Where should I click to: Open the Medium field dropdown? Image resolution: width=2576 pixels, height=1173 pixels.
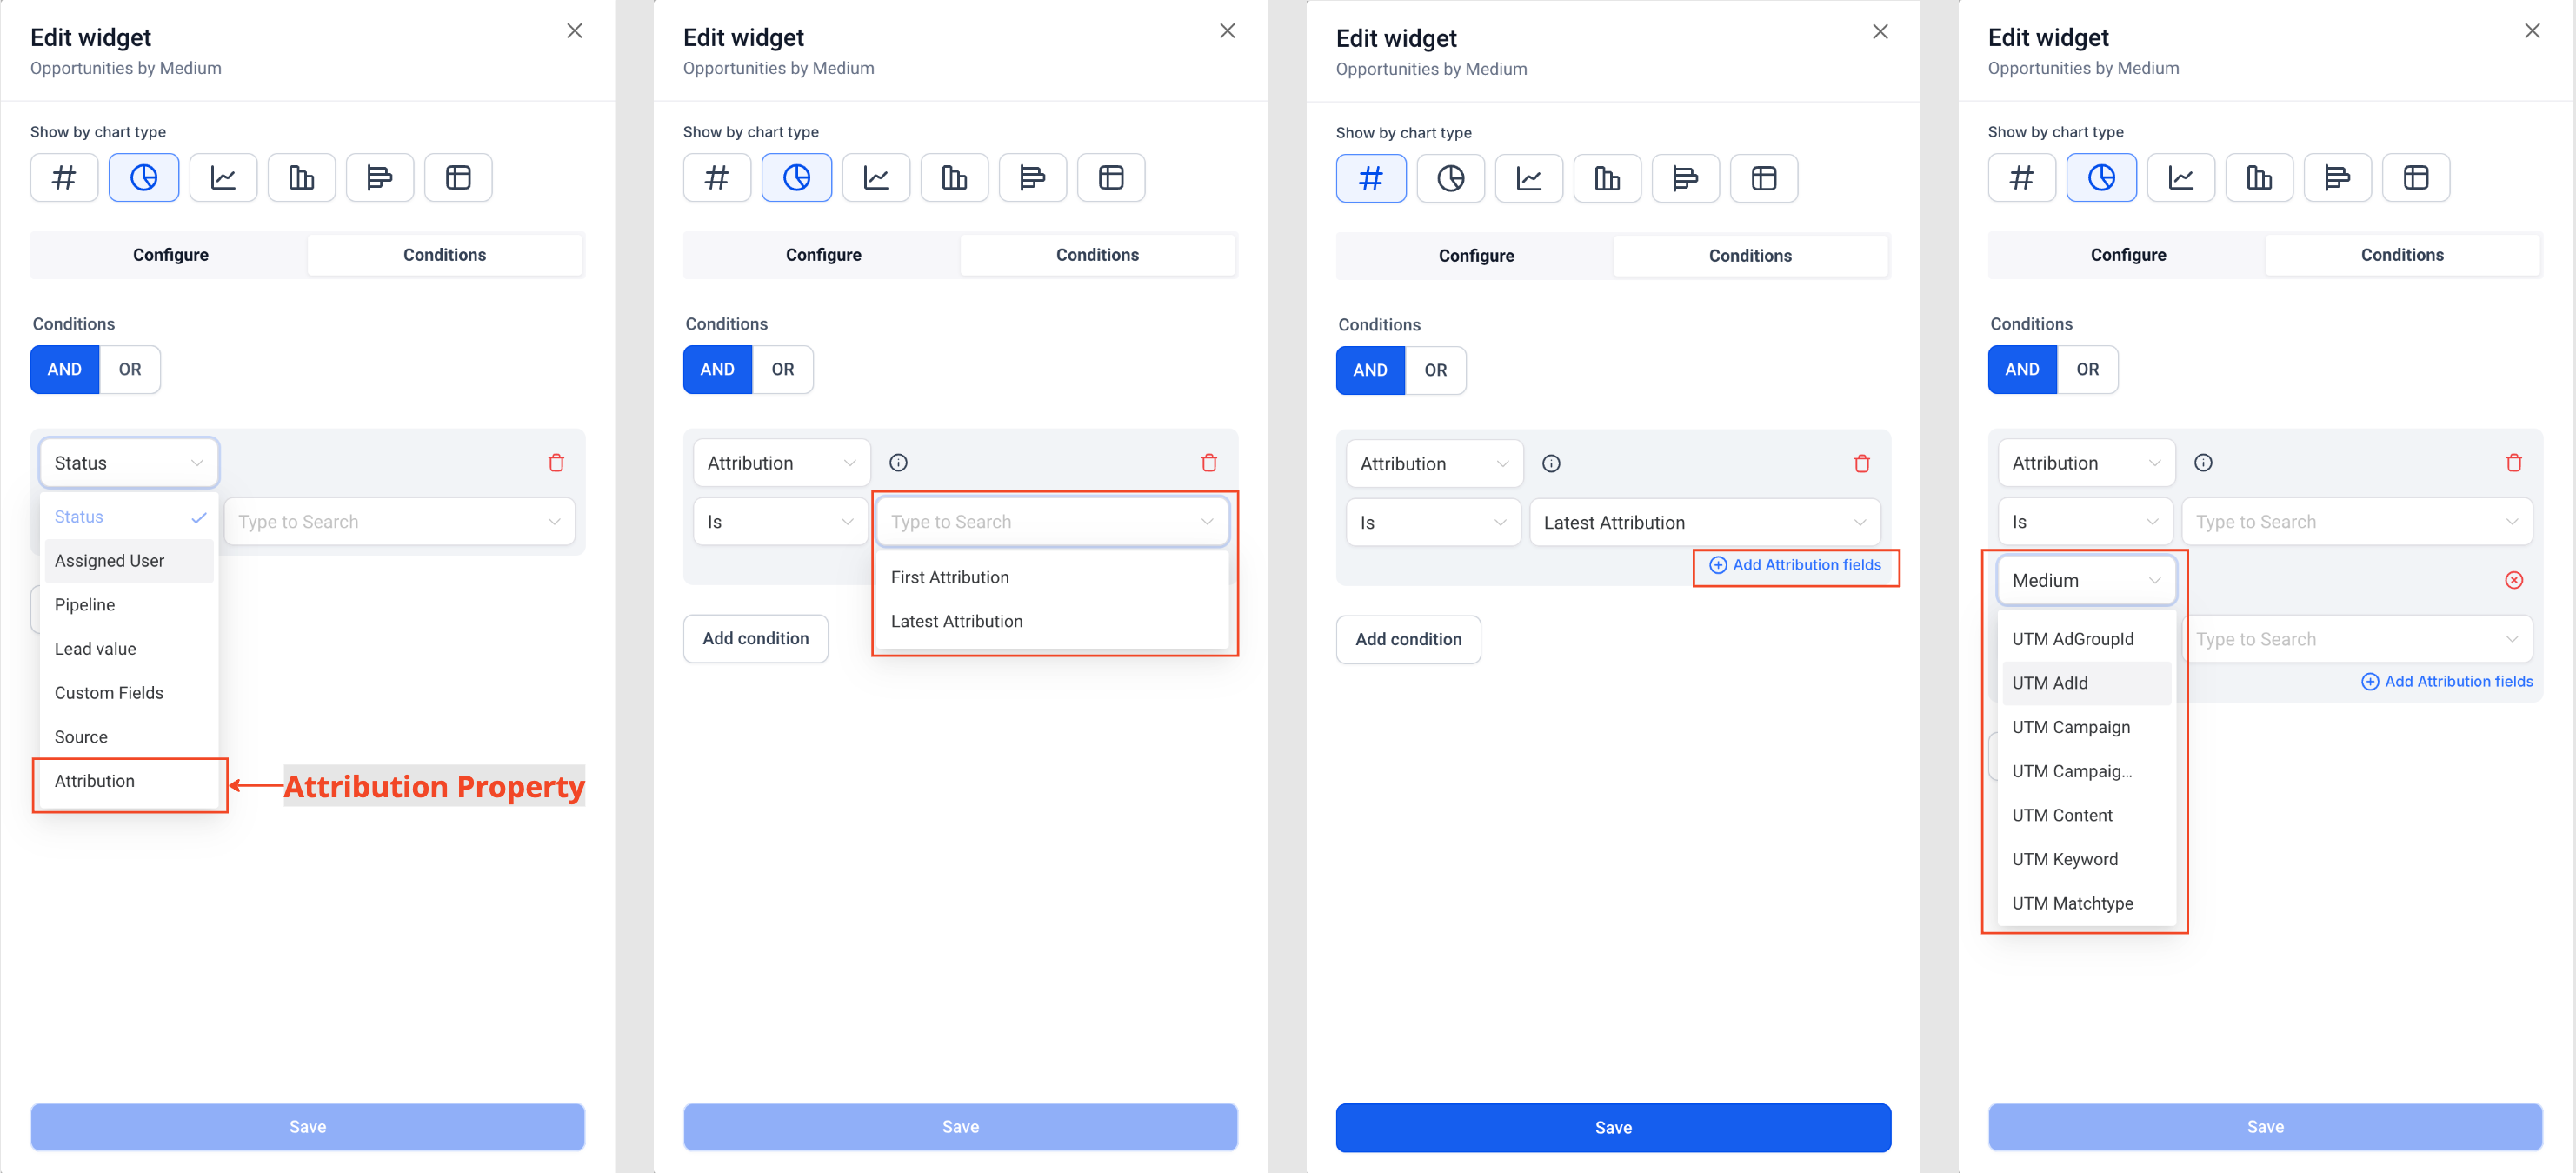tap(2086, 580)
